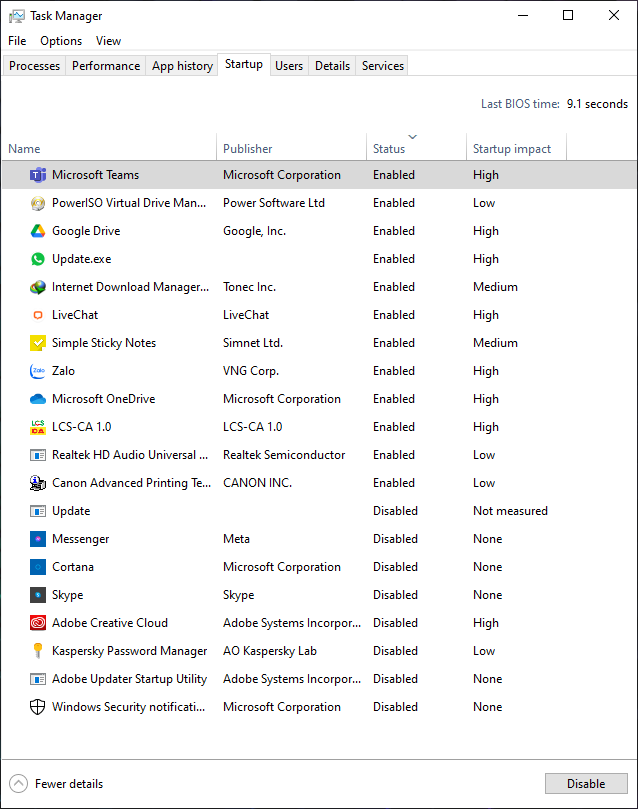Image resolution: width=638 pixels, height=809 pixels.
Task: Click Disabled status of Adobe Creative Cloud
Action: coord(395,623)
